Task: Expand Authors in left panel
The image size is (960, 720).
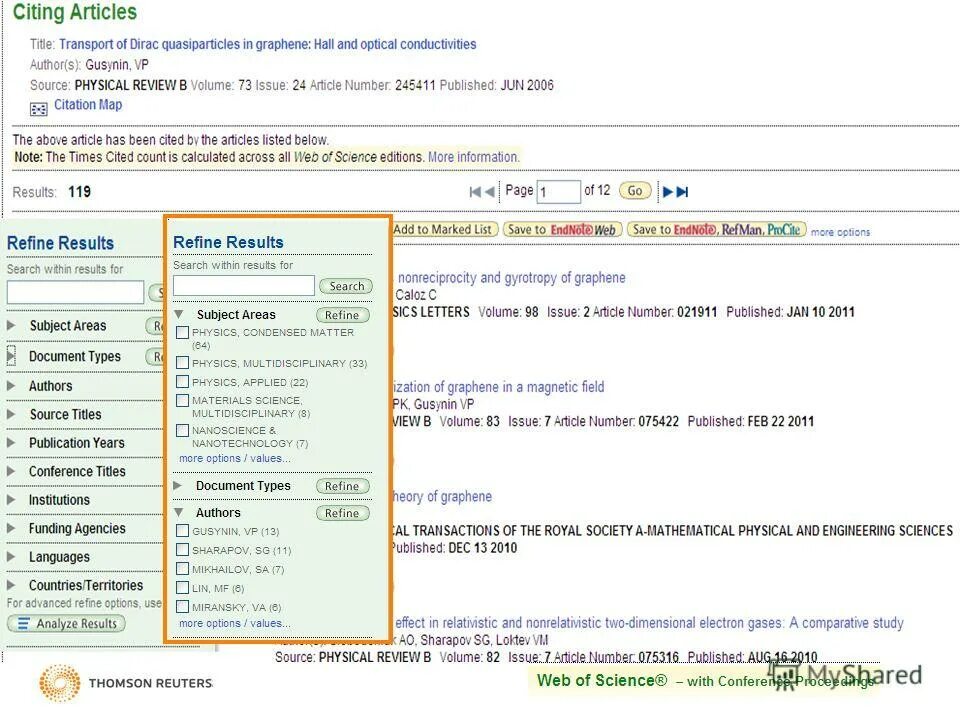Action: (x=11, y=386)
